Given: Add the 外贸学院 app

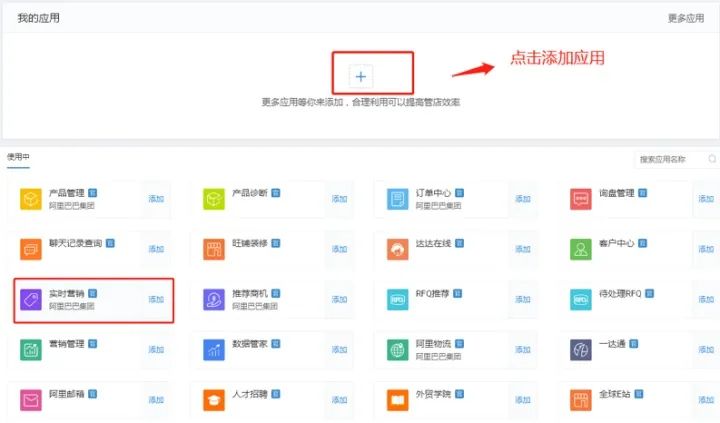Looking at the screenshot, I should click(523, 400).
